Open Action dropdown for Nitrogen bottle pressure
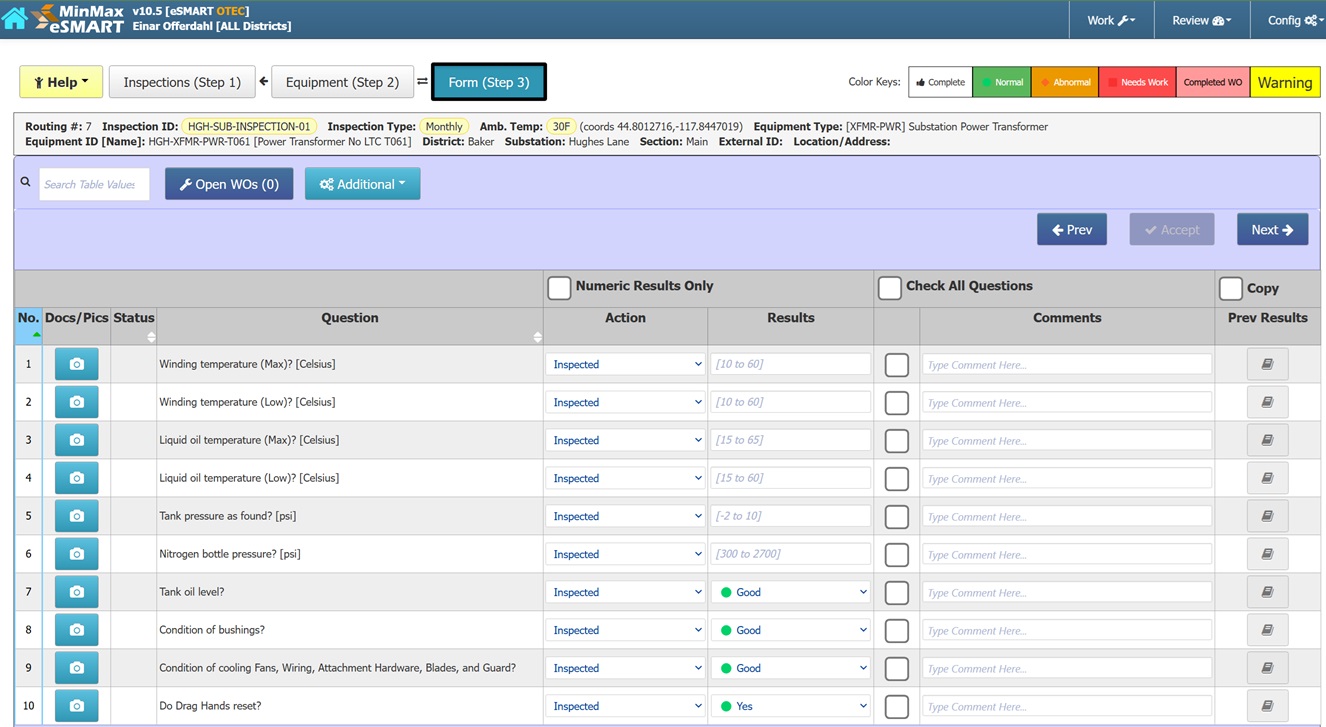This screenshot has width=1326, height=727. coord(626,554)
